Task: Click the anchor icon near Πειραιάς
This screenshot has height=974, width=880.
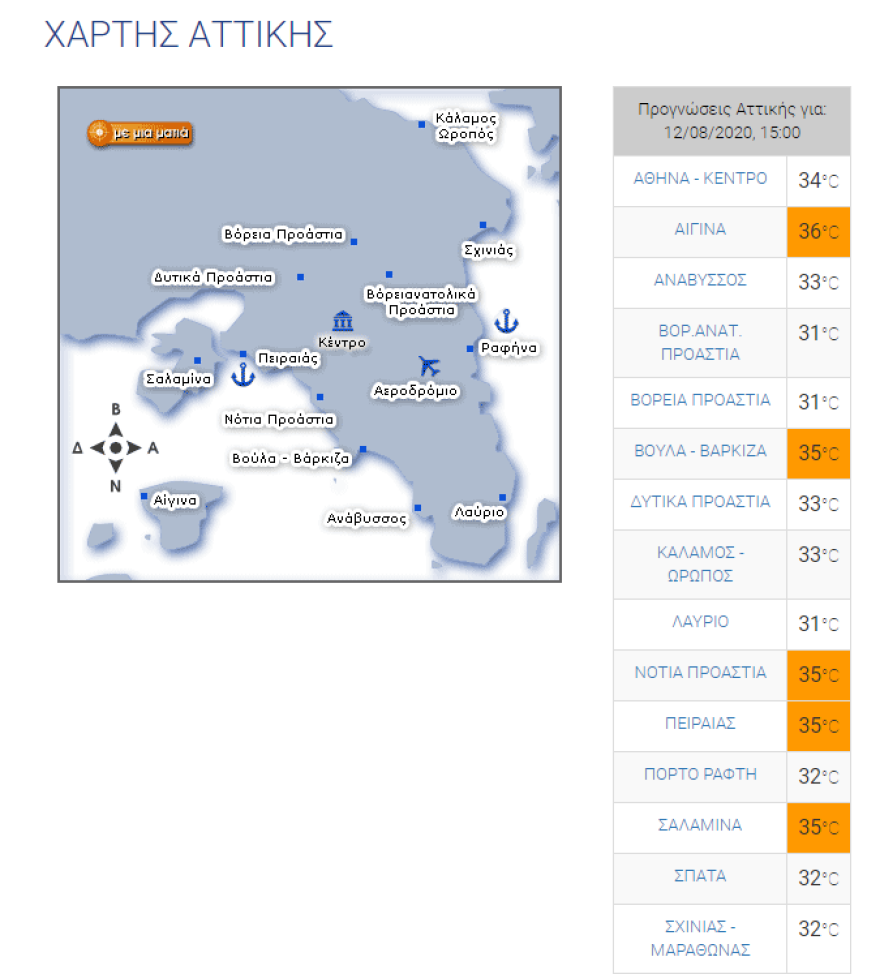Action: 242,375
